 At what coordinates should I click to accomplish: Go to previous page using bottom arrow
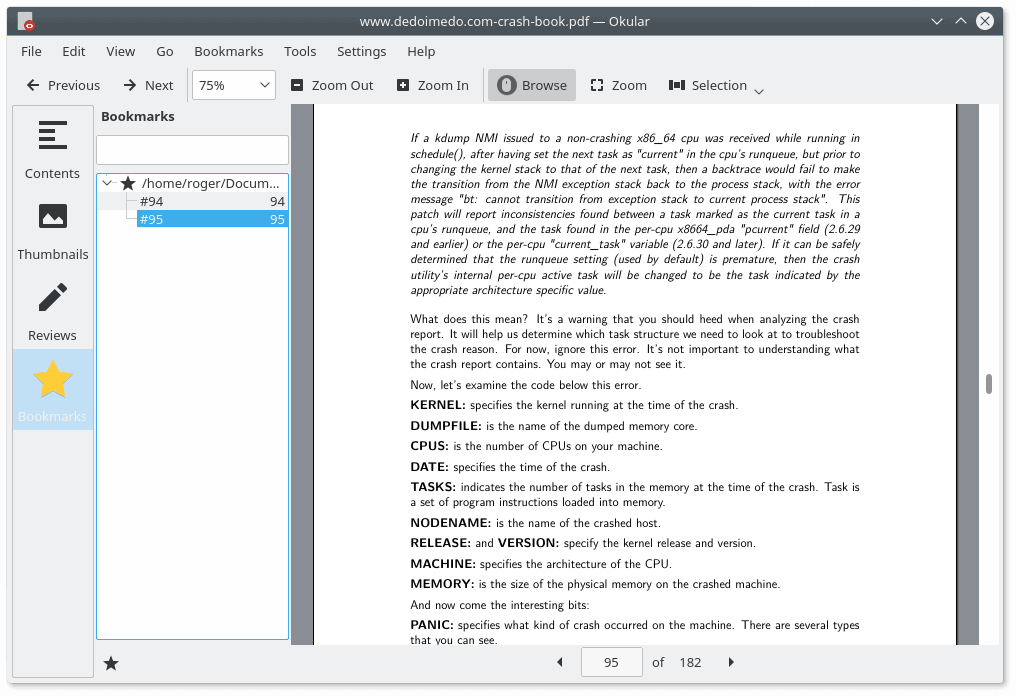pos(559,662)
